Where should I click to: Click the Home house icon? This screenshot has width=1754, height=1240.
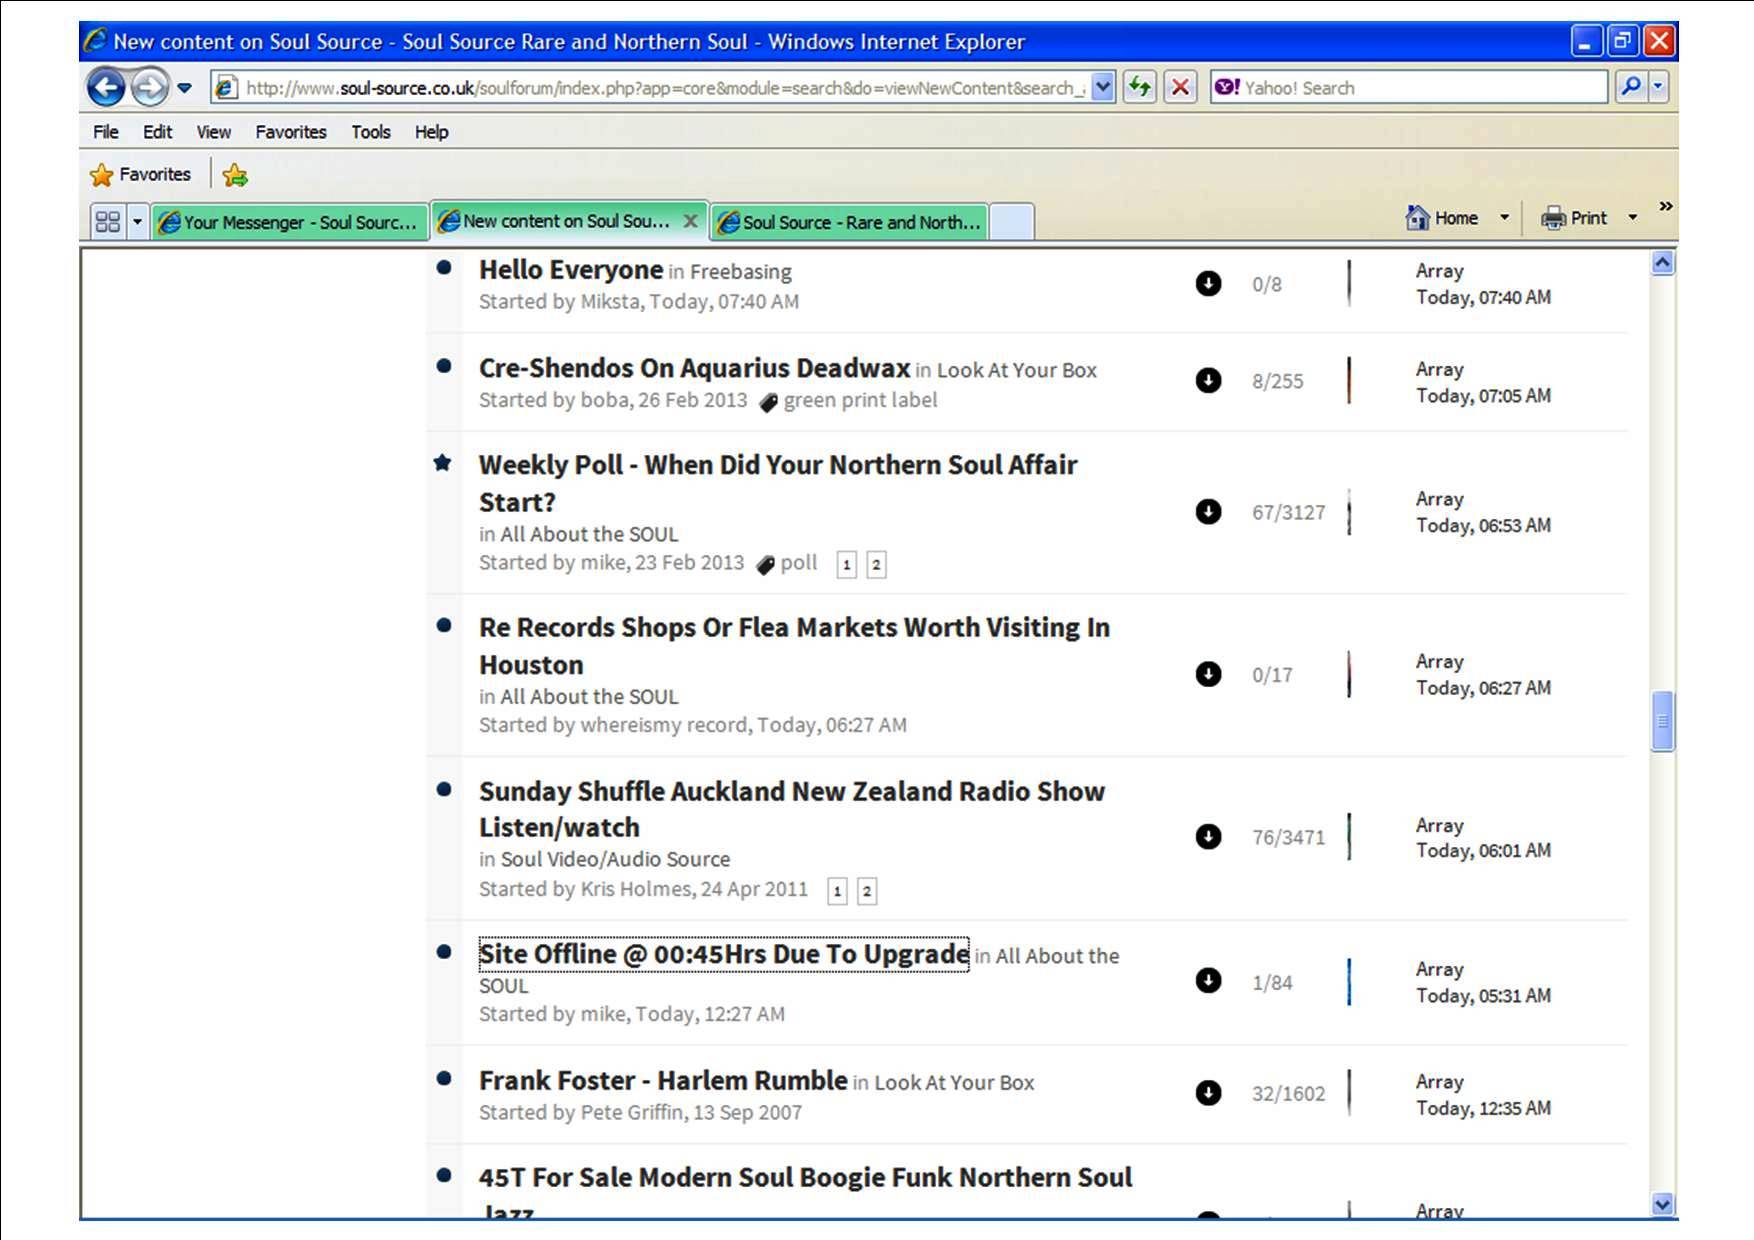[x=1417, y=217]
